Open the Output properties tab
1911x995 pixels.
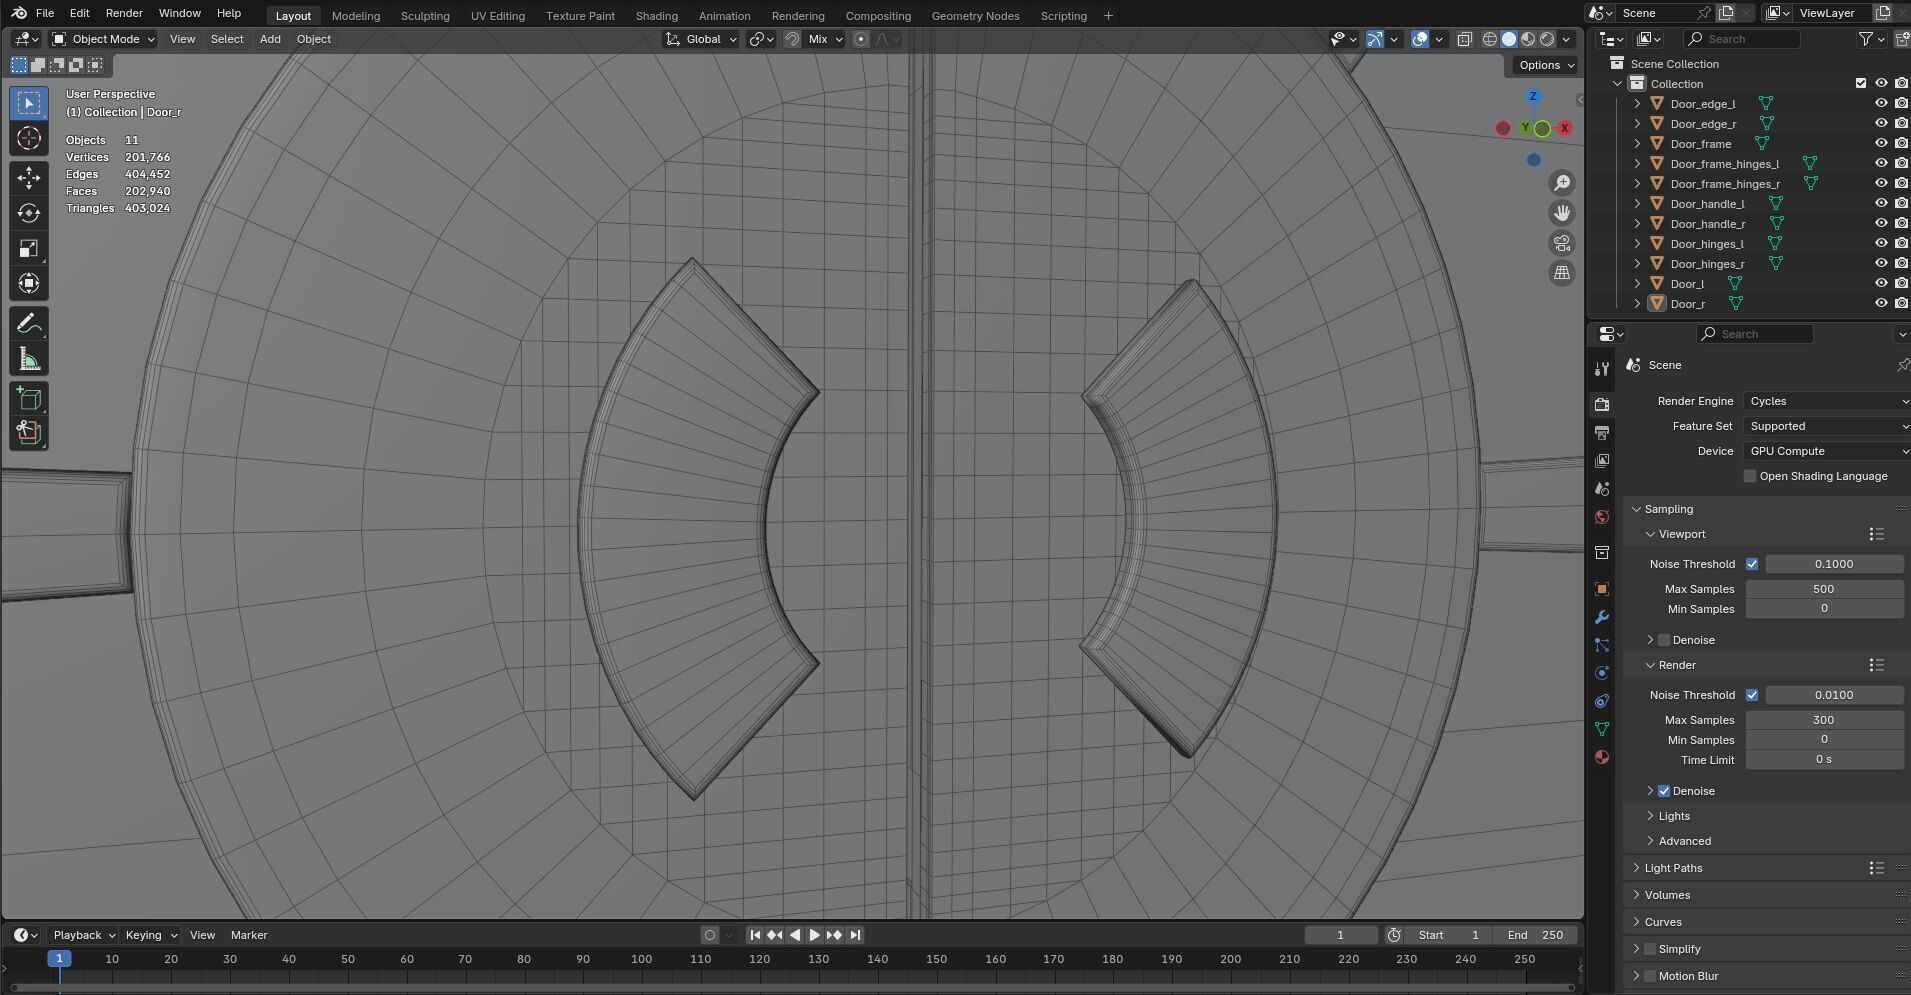[x=1602, y=432]
